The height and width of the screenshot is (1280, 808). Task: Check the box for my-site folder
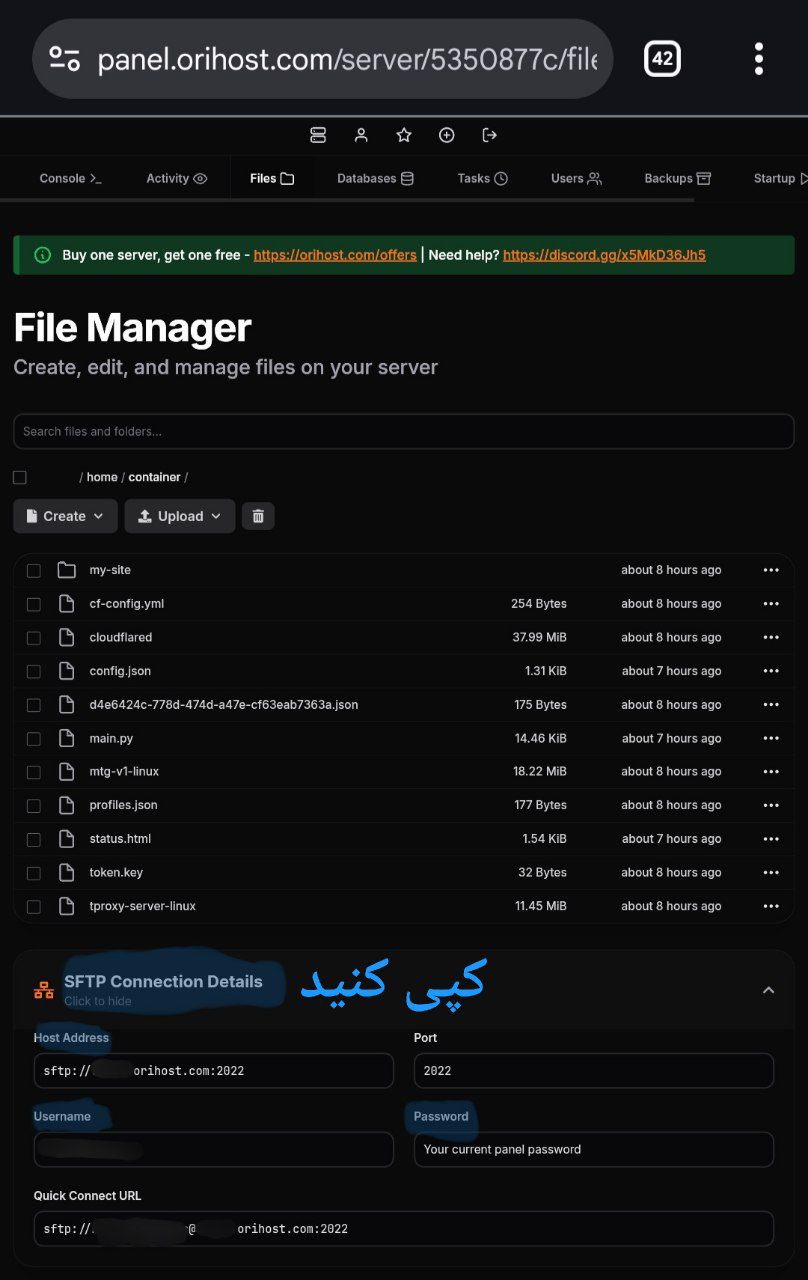[x=34, y=571]
